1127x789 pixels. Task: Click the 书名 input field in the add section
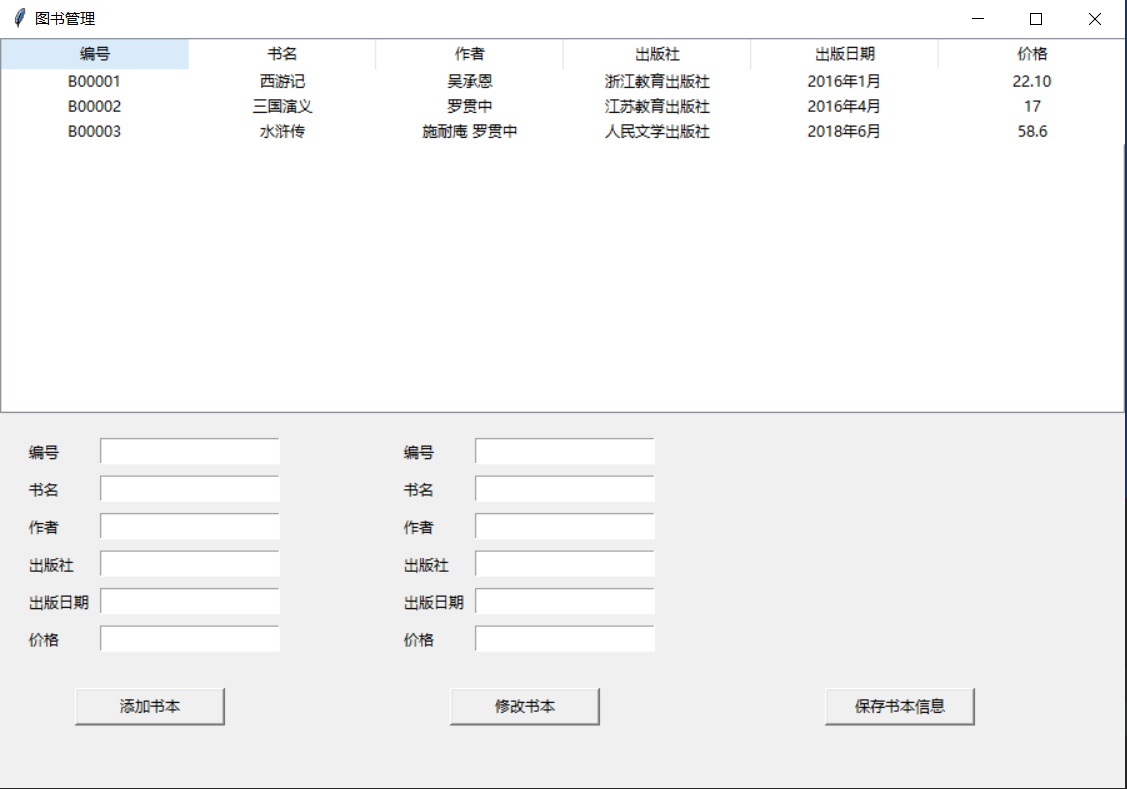189,488
